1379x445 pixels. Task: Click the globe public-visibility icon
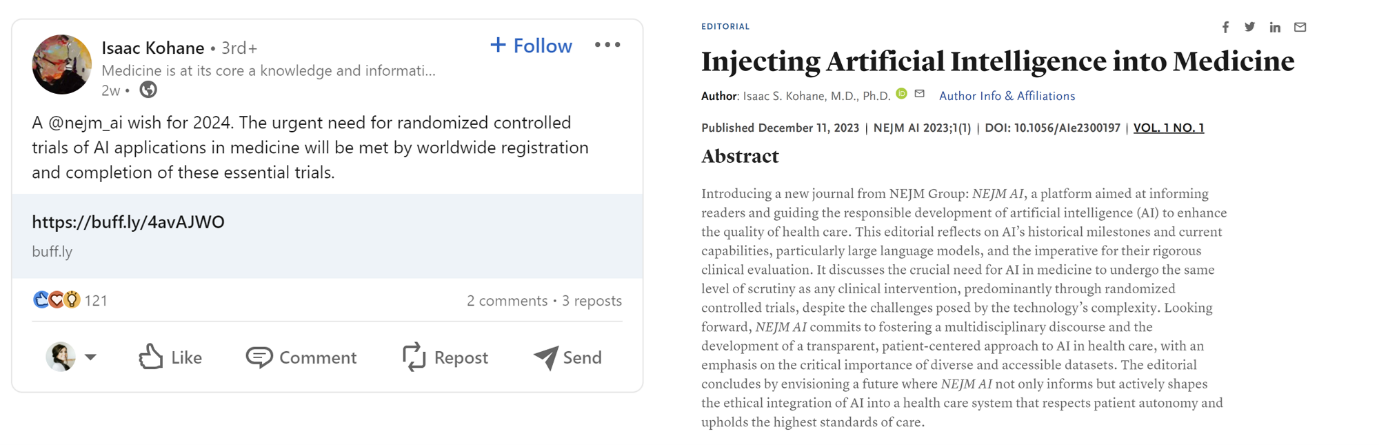coord(148,90)
